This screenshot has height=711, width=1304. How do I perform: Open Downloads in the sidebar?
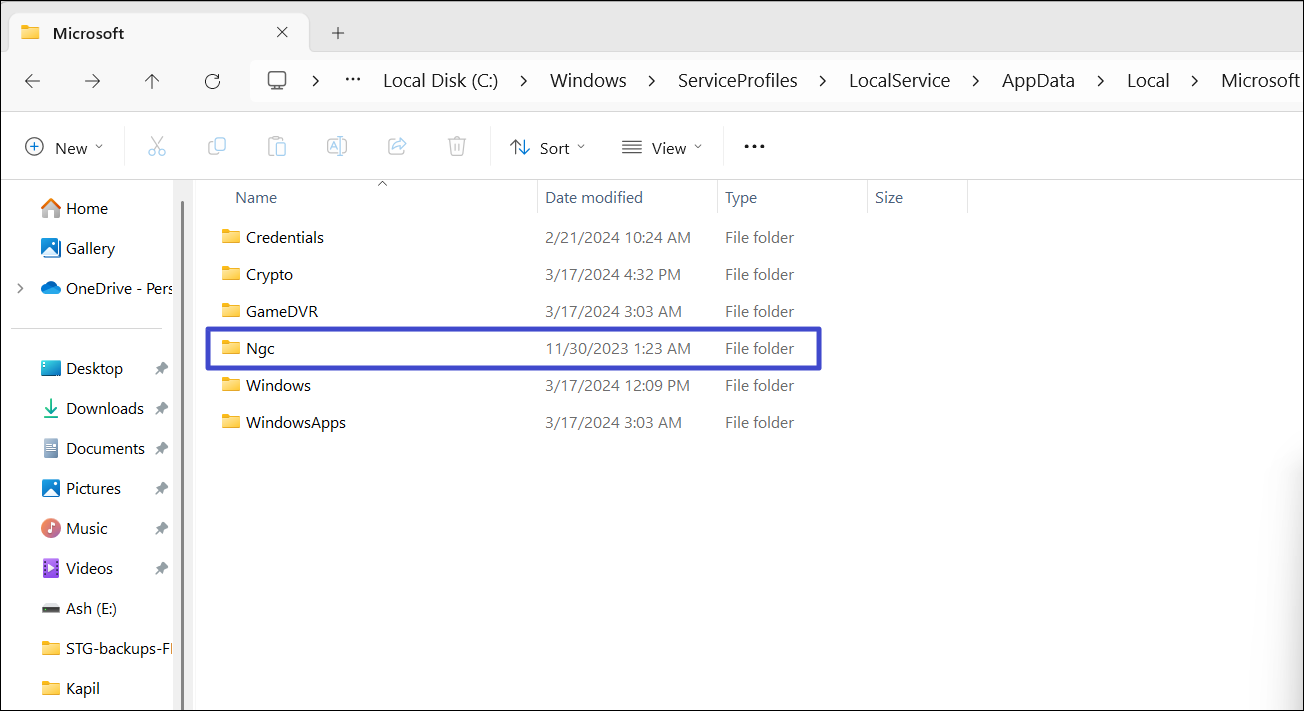pos(105,408)
